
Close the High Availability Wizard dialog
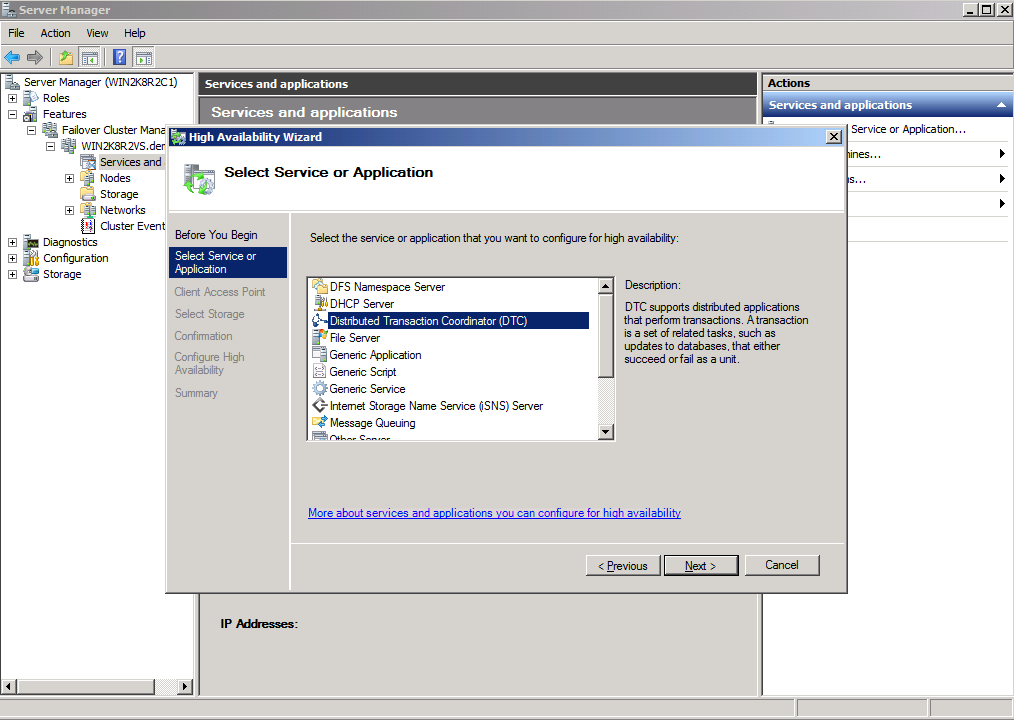point(834,136)
